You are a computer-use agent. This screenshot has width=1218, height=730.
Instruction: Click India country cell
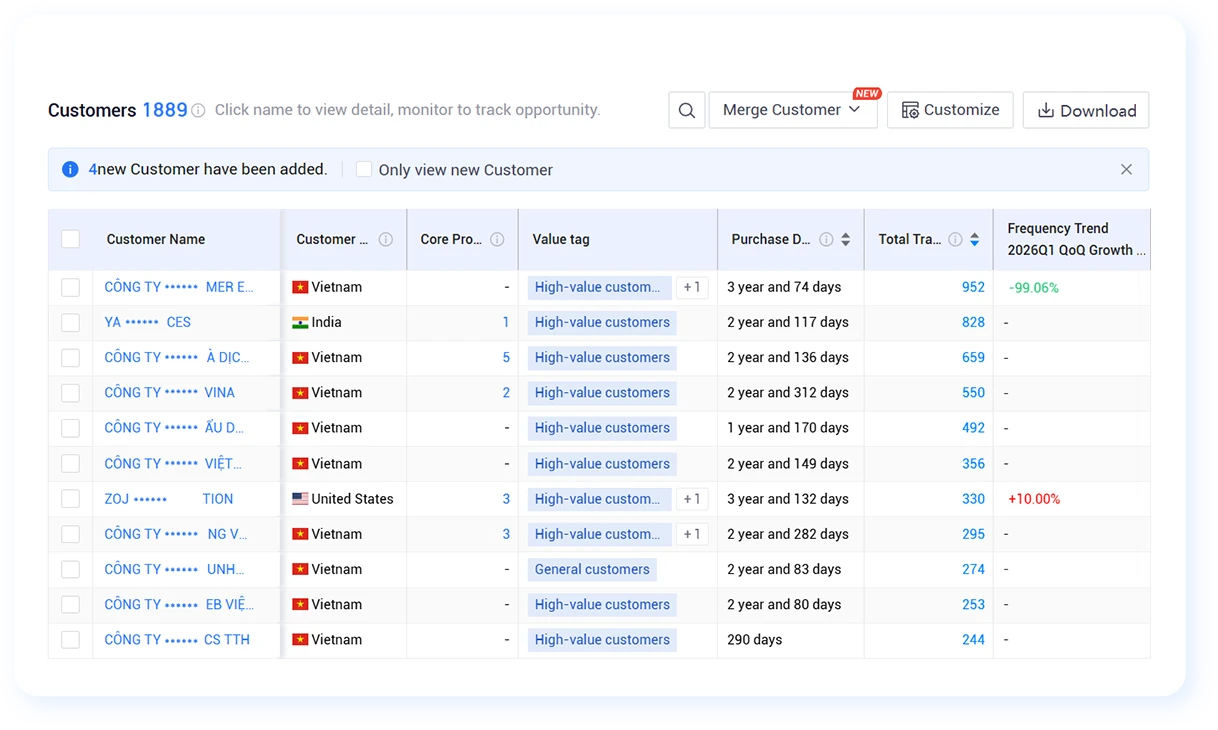tap(317, 322)
